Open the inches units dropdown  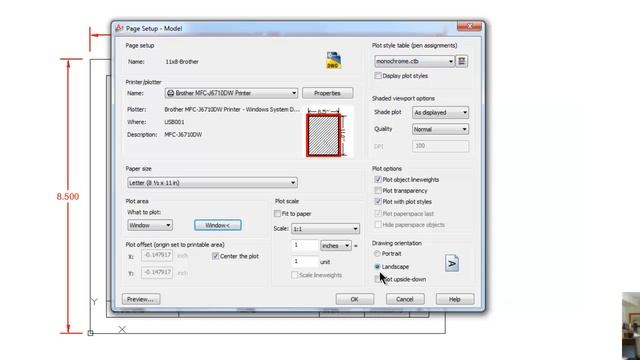tap(336, 245)
